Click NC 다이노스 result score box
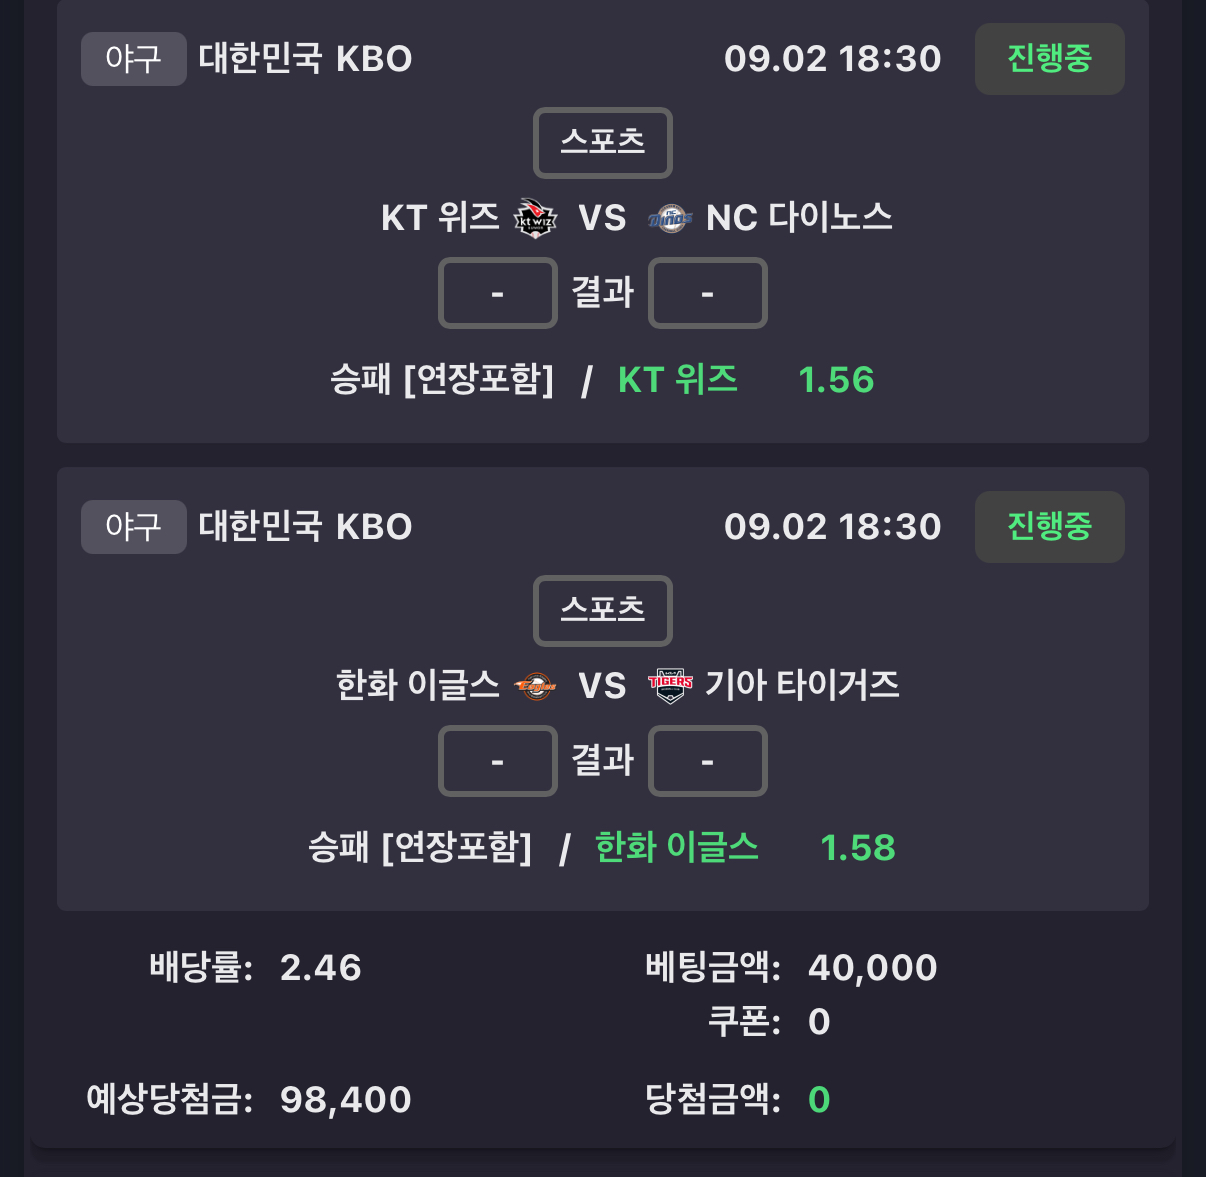1206x1177 pixels. (708, 293)
